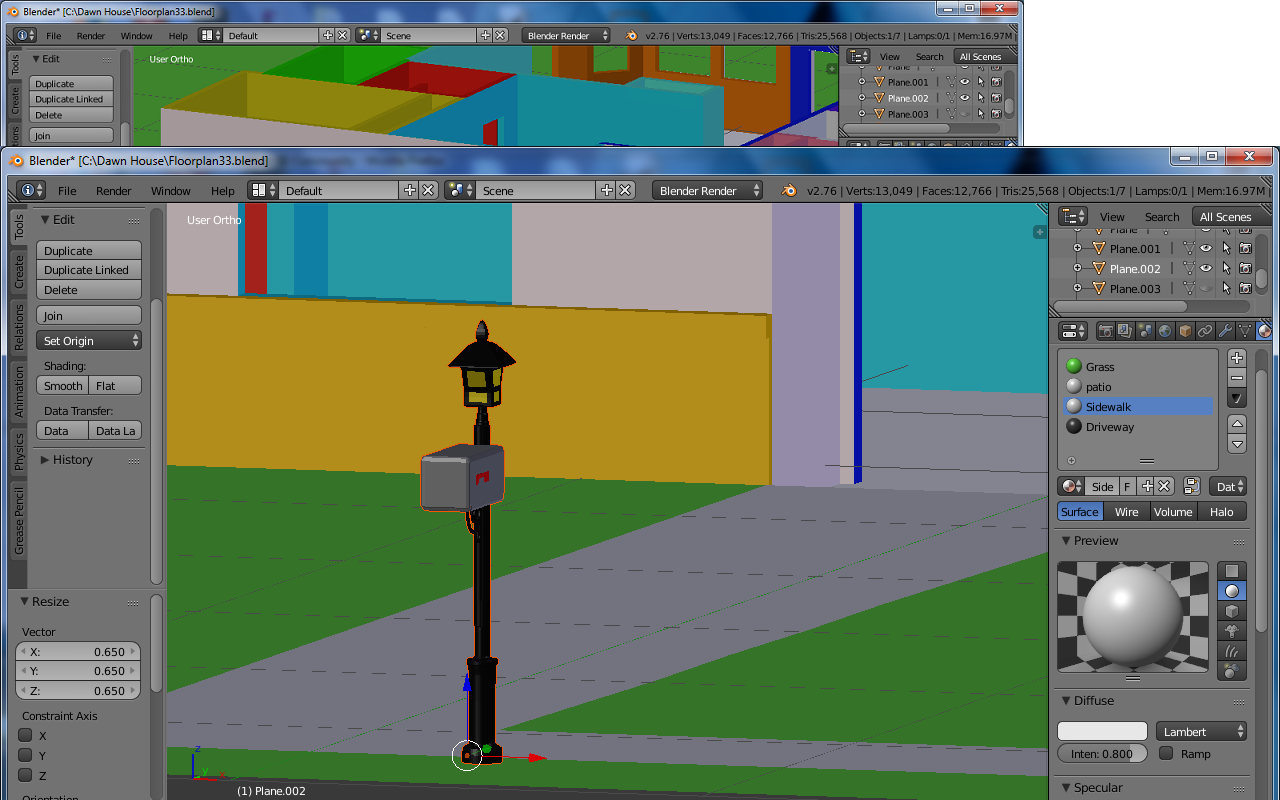Add a material slot with plus icon
Image resolution: width=1280 pixels, height=800 pixels.
[1237, 358]
